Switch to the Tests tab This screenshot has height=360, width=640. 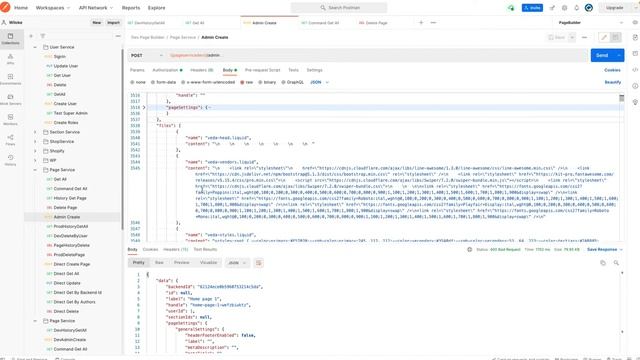[293, 70]
